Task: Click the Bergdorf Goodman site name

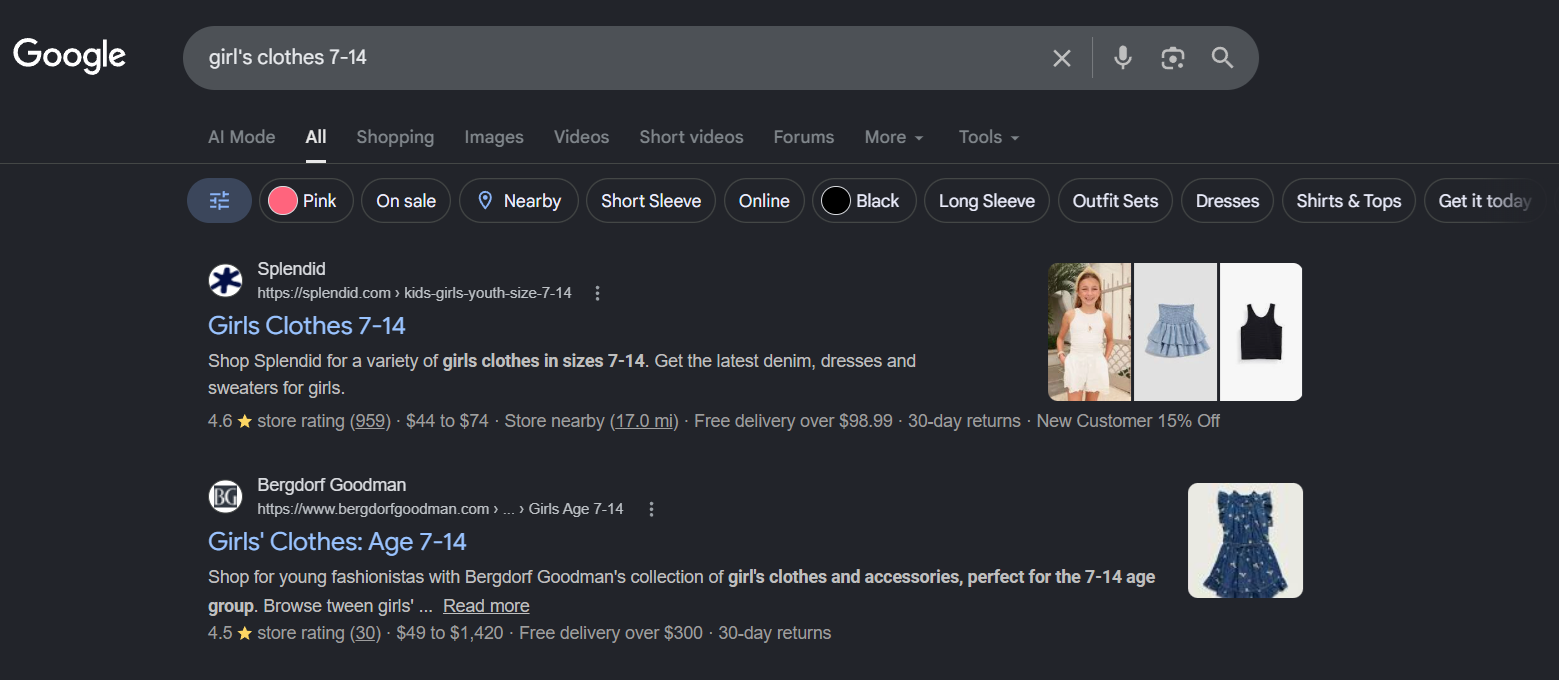Action: 332,485
